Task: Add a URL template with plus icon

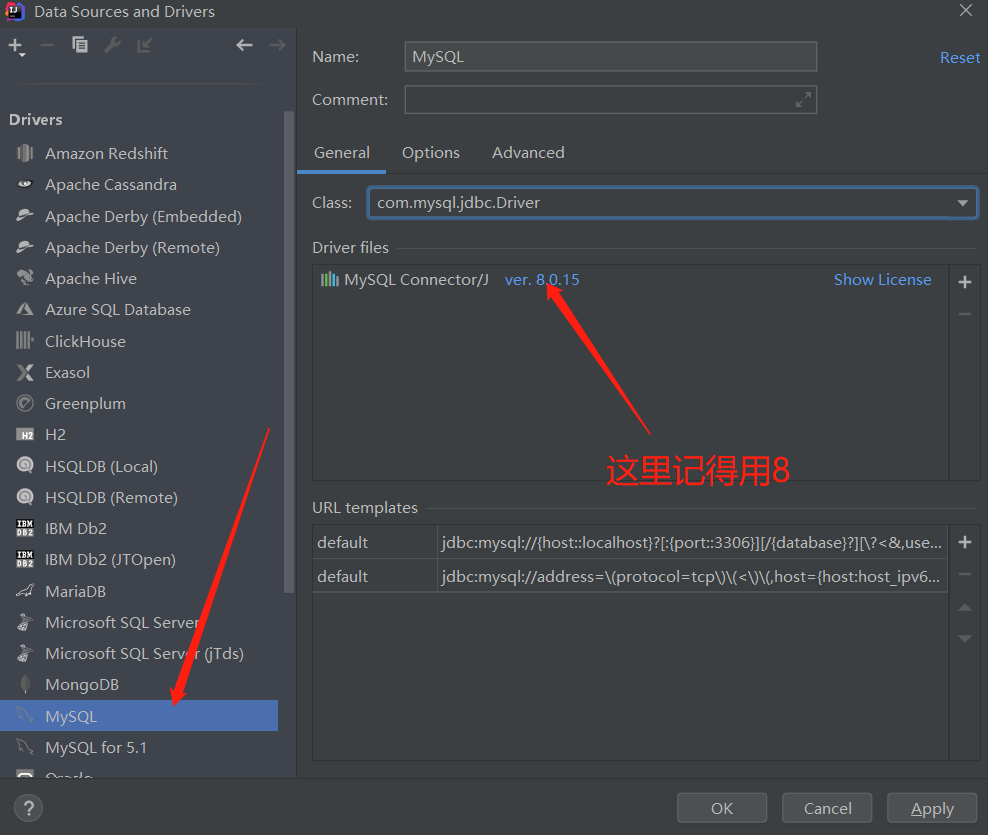Action: [x=965, y=542]
